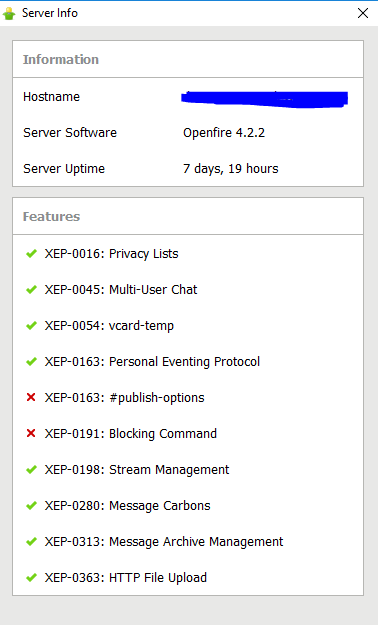The image size is (378, 625).
Task: Click the XEP-0163: #publish-options text
Action: [124, 398]
